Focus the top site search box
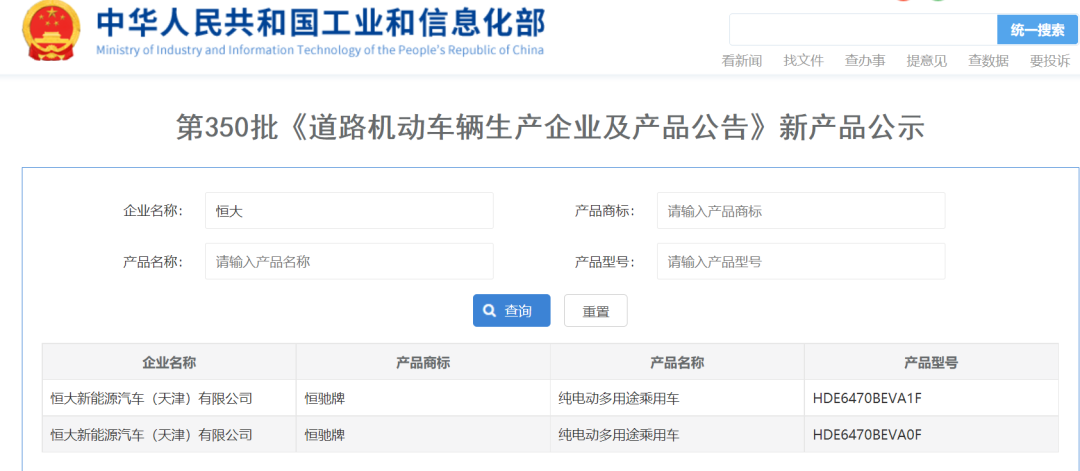Image resolution: width=1080 pixels, height=471 pixels. (863, 30)
